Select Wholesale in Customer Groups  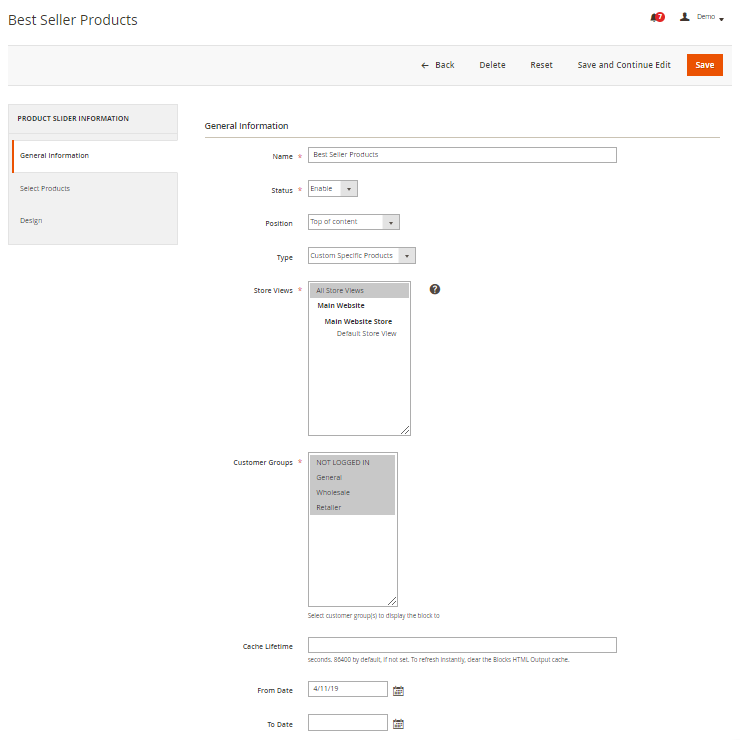333,492
